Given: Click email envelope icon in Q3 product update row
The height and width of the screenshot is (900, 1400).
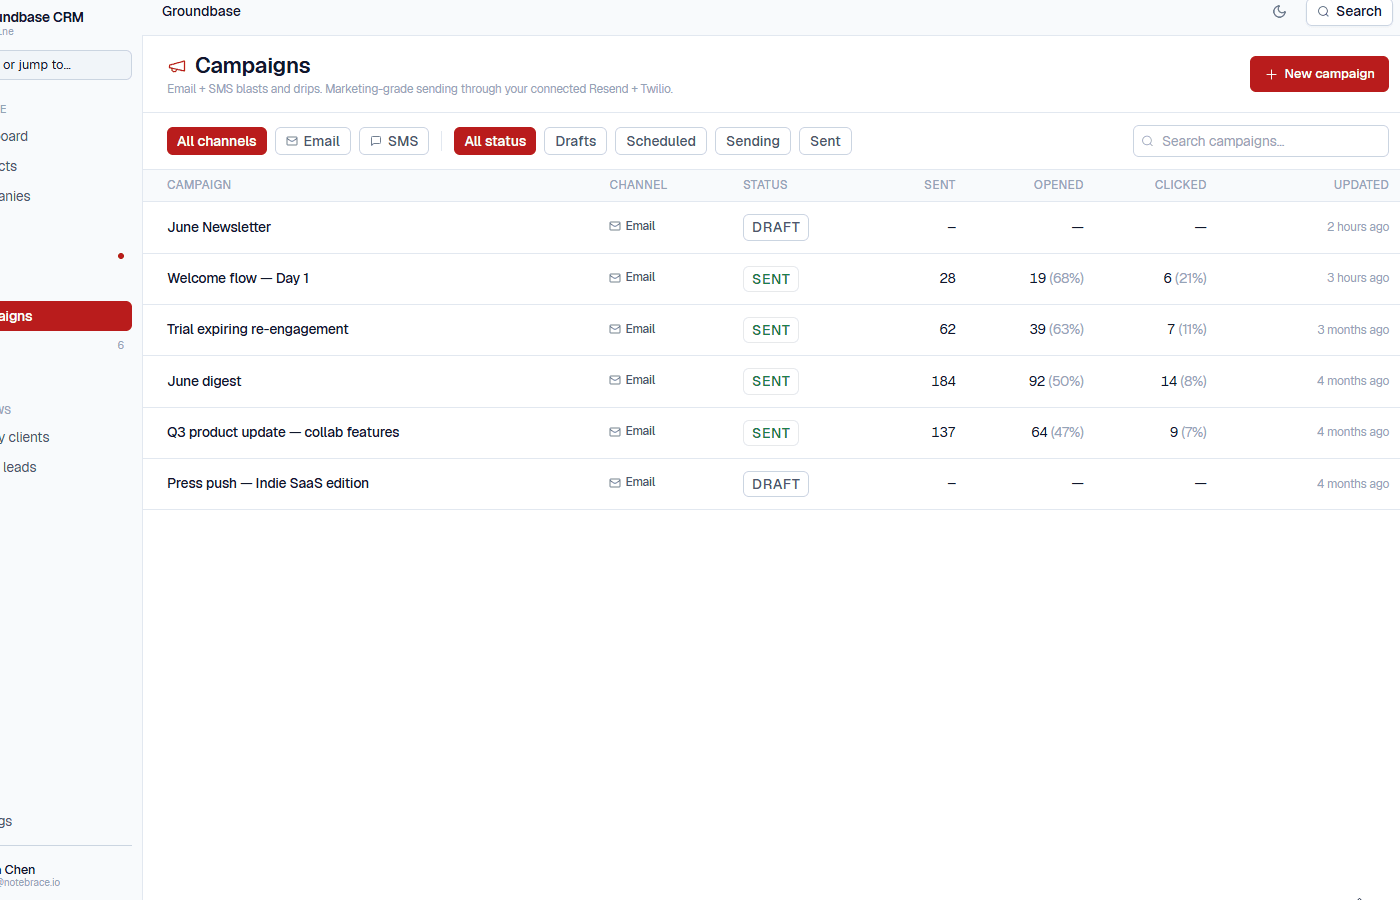Looking at the screenshot, I should click(x=615, y=432).
